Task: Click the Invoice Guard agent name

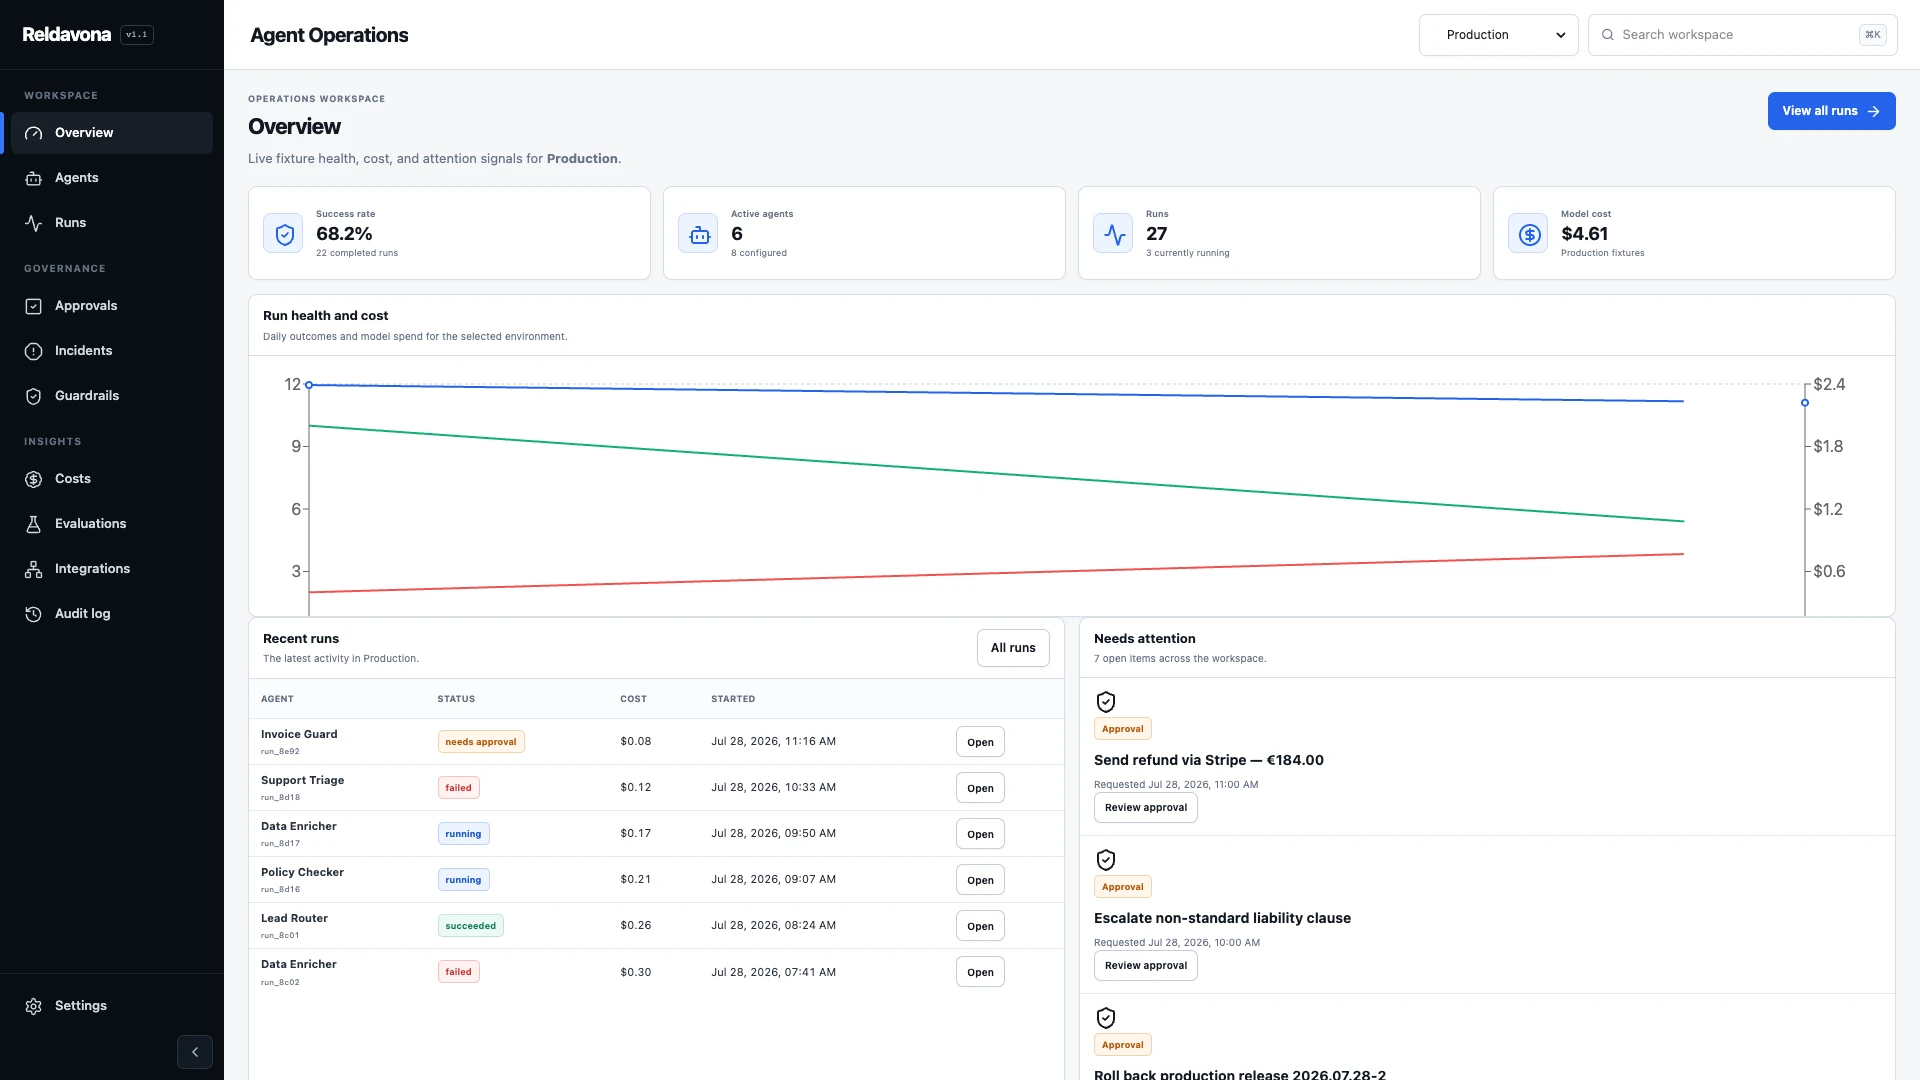Action: (299, 734)
